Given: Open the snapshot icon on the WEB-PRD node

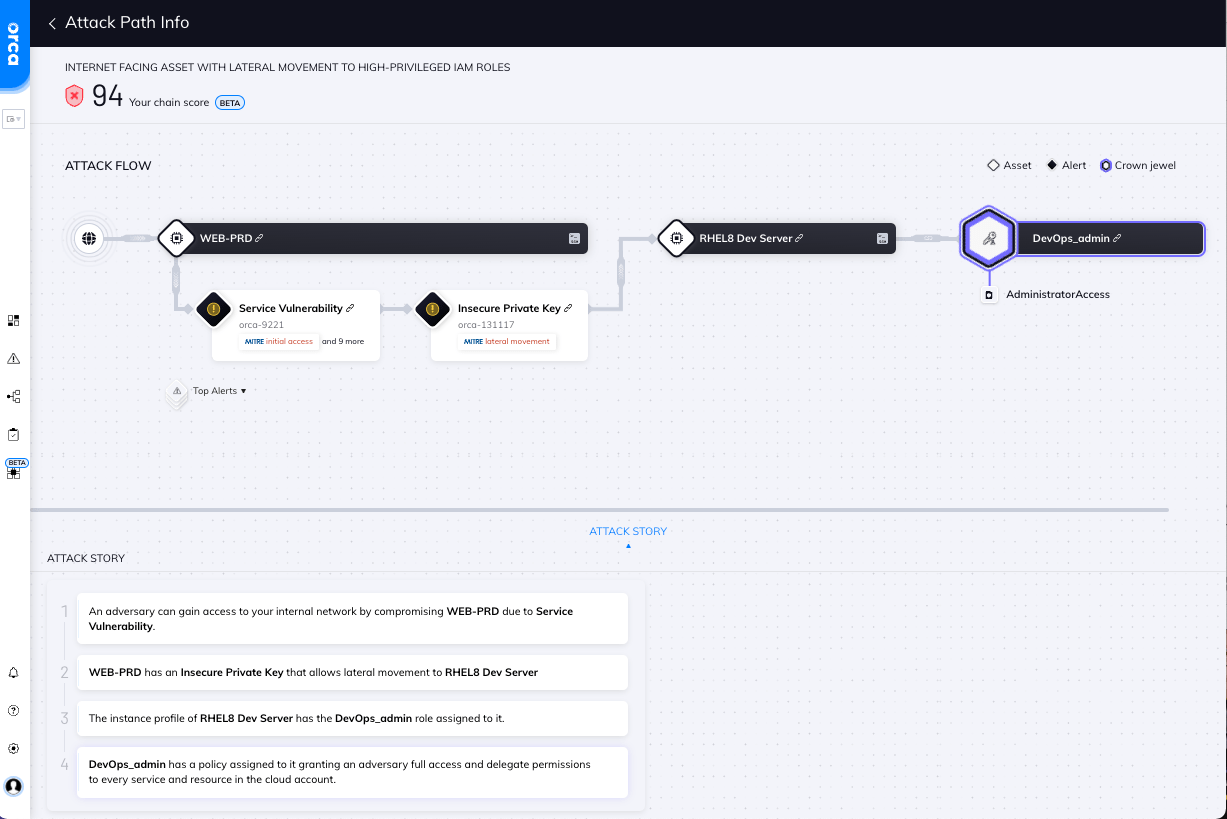Looking at the screenshot, I should coord(573,238).
